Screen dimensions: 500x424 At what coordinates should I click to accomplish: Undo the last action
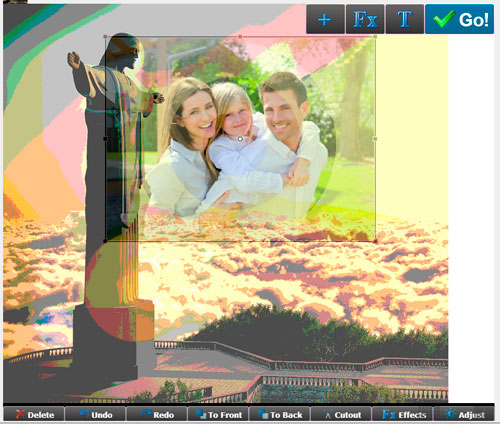coord(95,414)
